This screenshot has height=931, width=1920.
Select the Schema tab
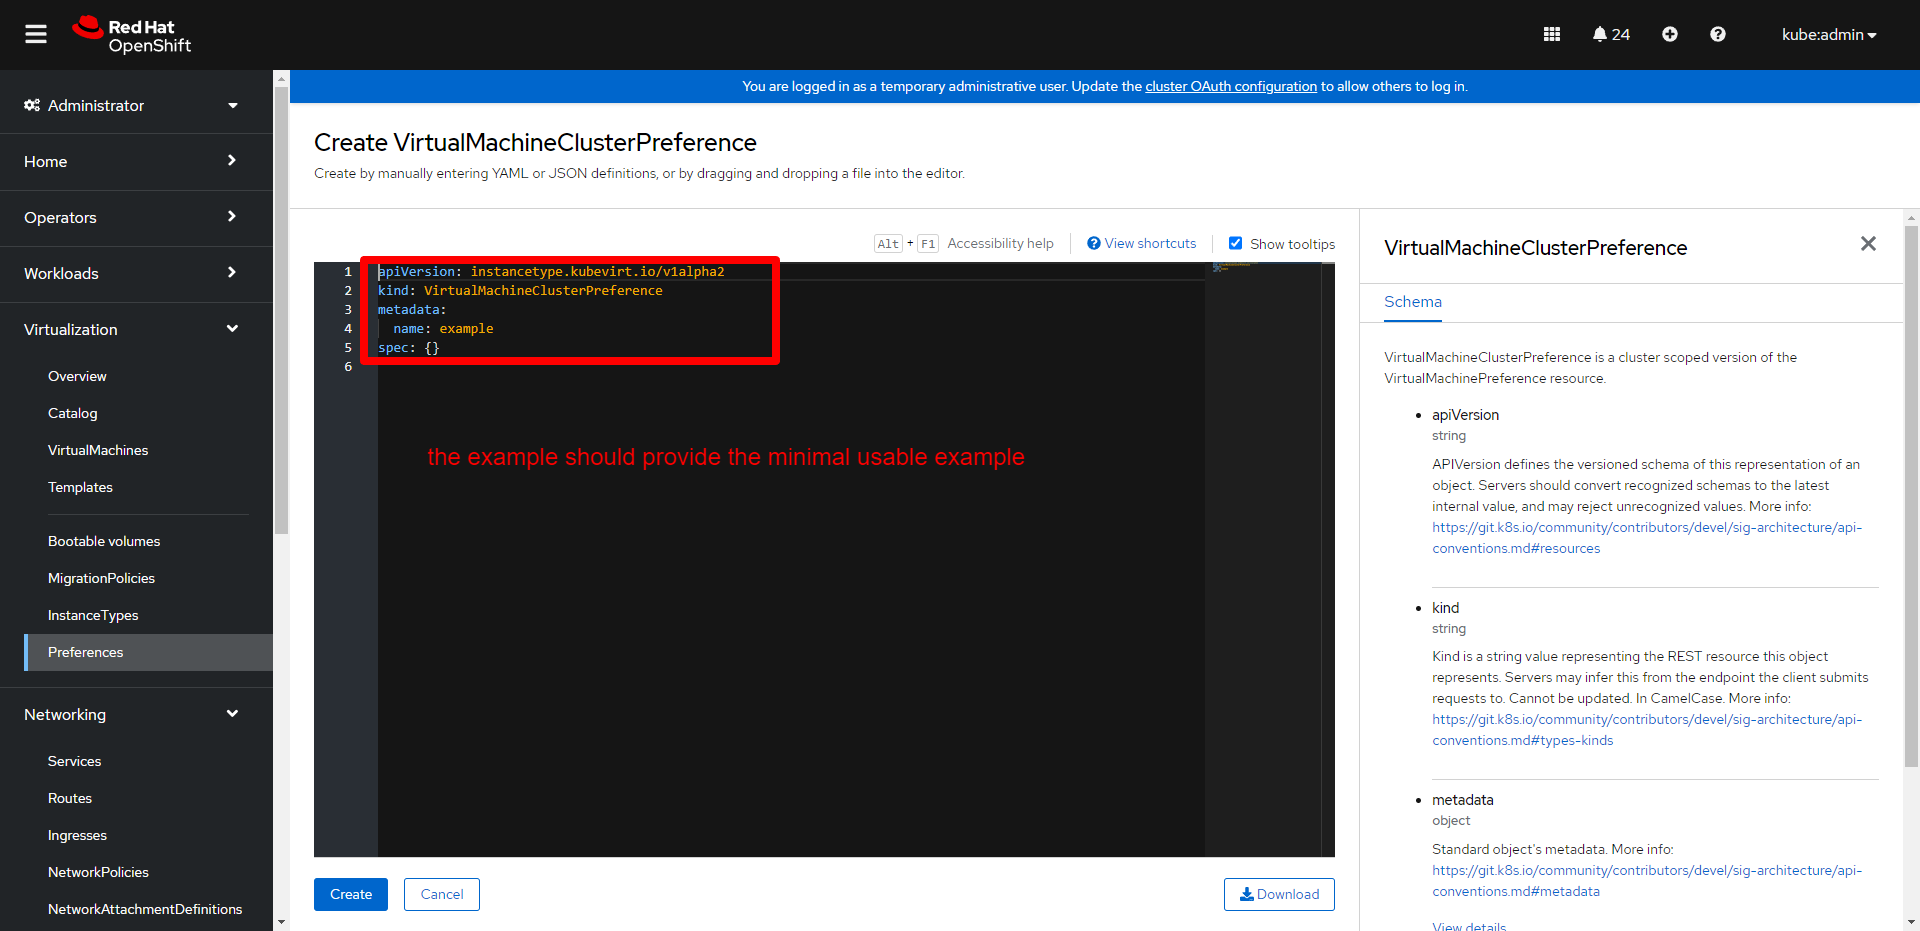coord(1413,302)
